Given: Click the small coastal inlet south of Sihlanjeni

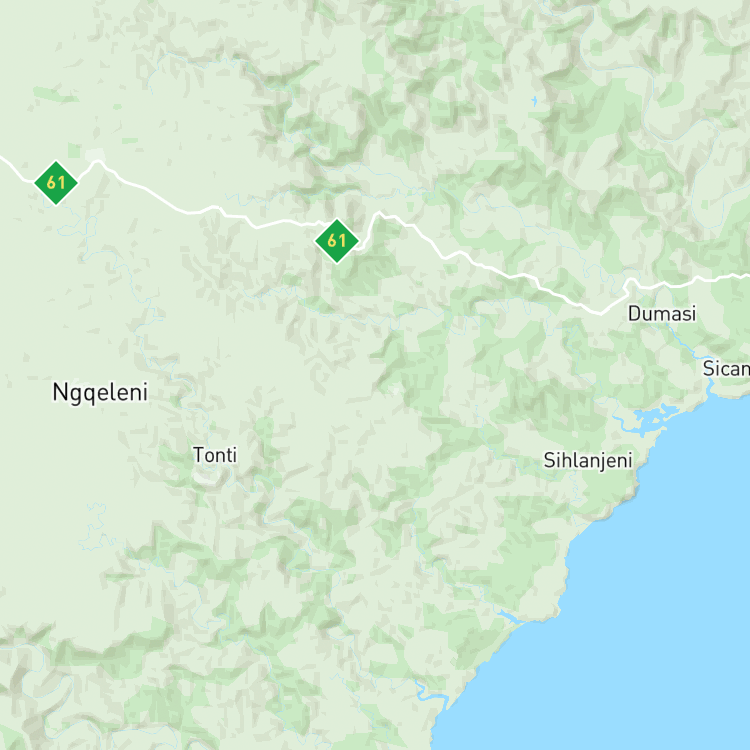Looking at the screenshot, I should (509, 616).
